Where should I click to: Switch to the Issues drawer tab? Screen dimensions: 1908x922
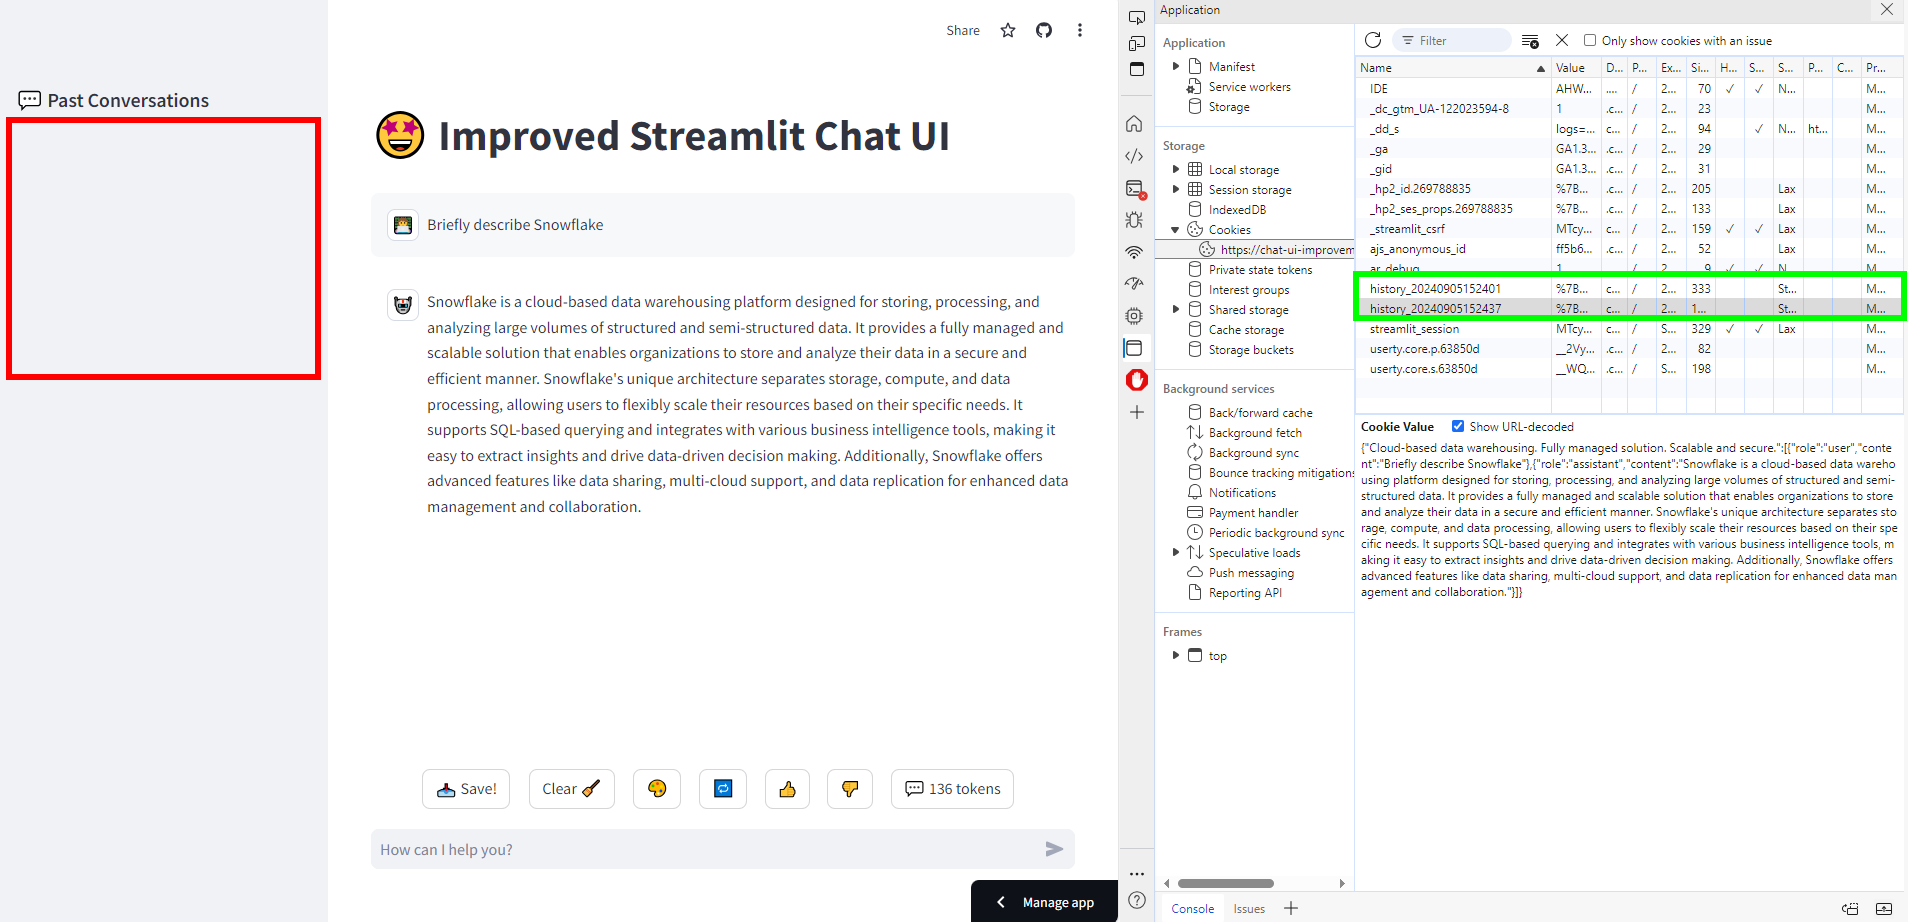click(1249, 909)
